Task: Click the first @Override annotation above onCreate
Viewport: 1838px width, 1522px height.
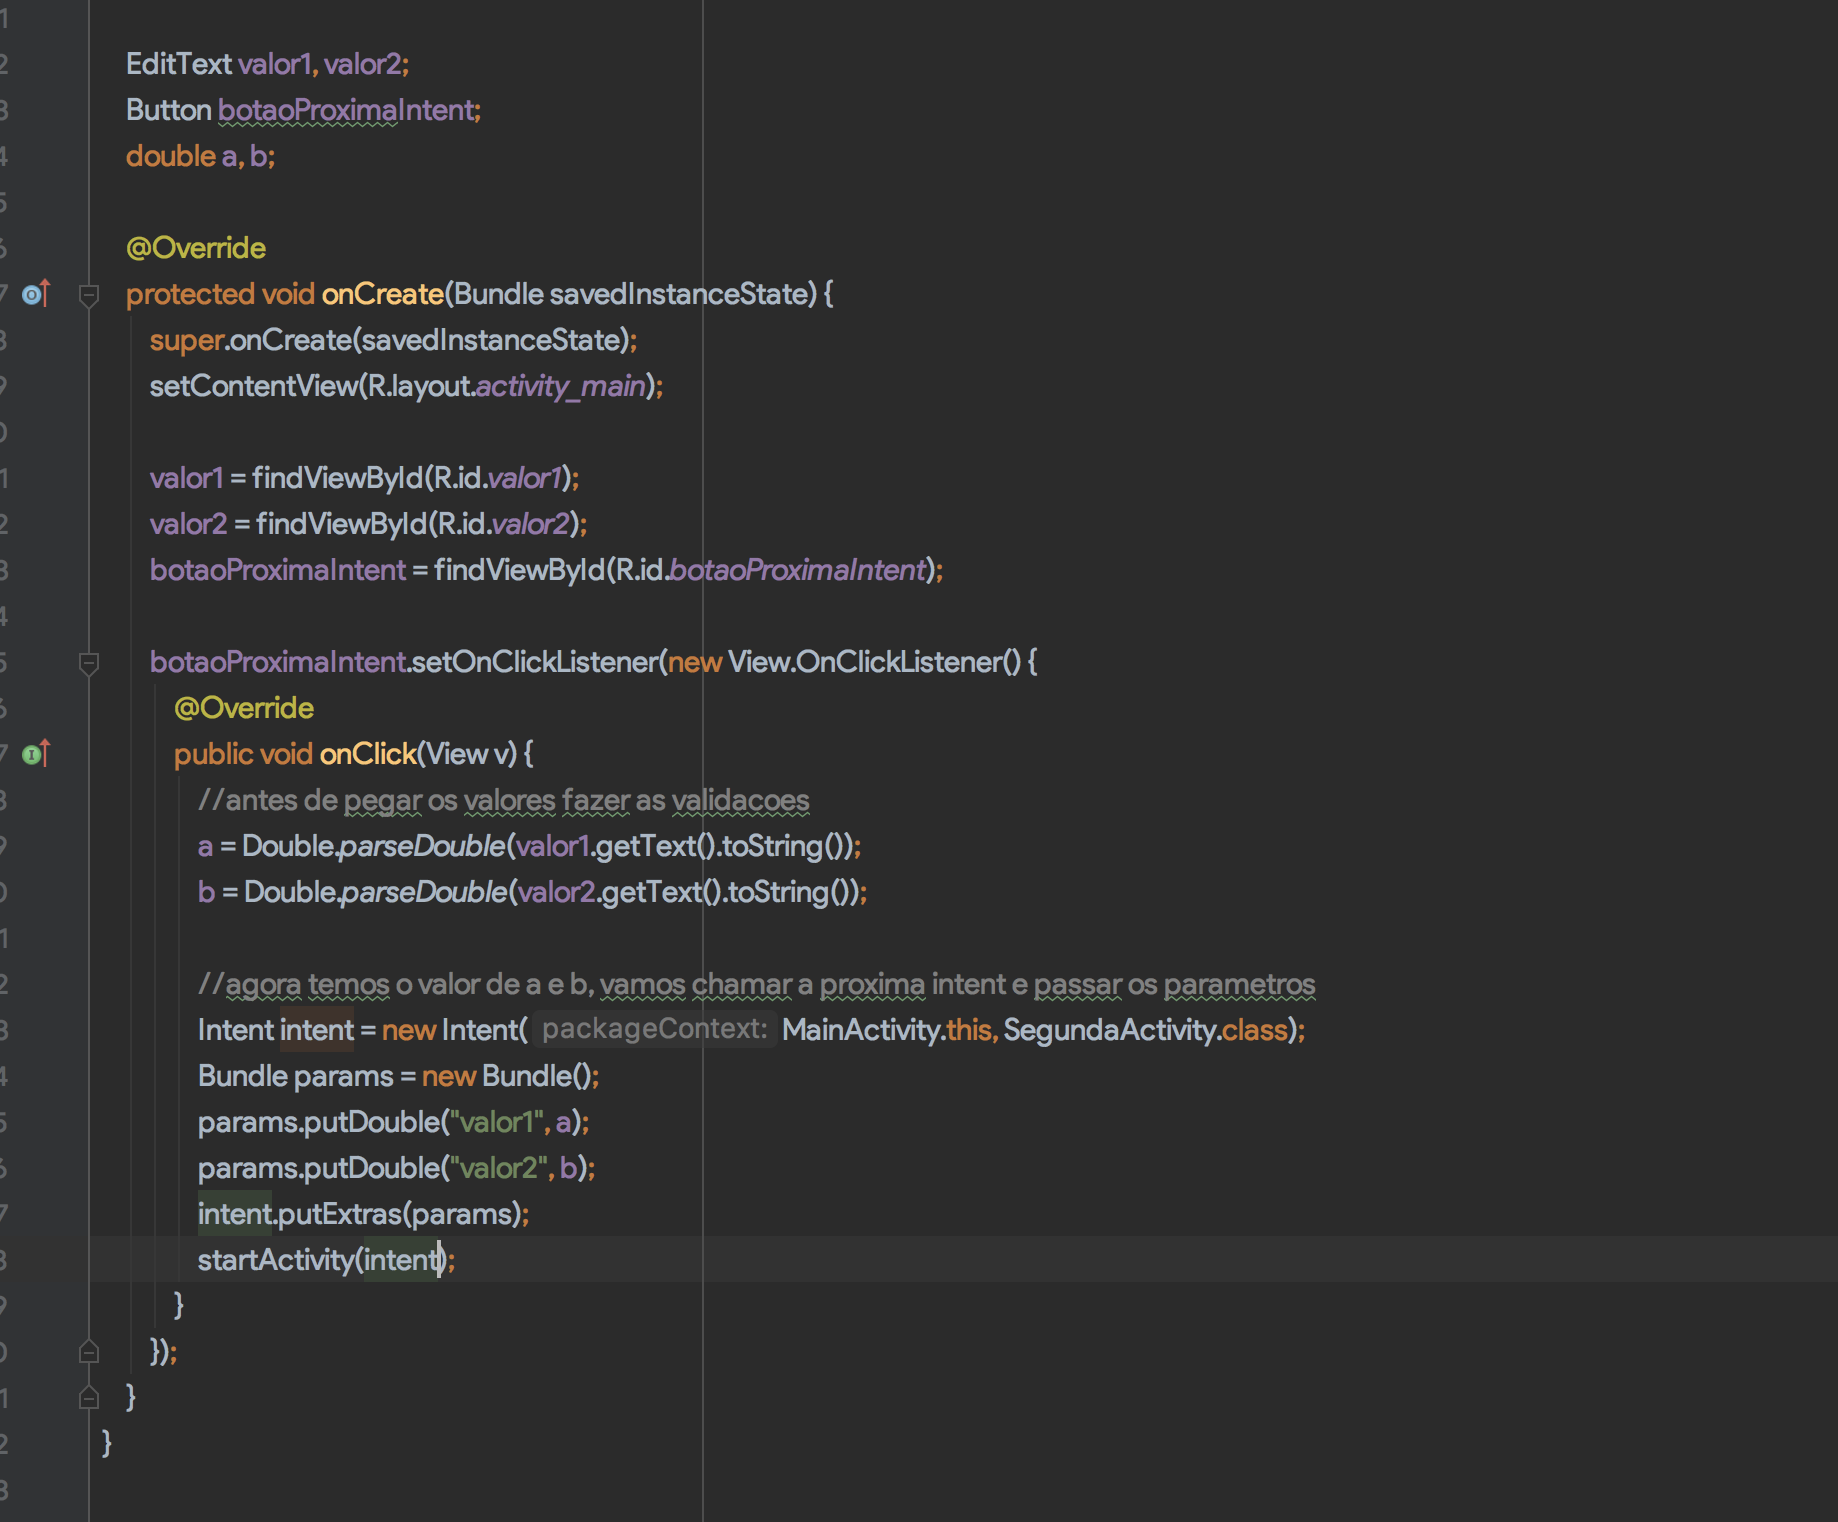Action: click(196, 248)
